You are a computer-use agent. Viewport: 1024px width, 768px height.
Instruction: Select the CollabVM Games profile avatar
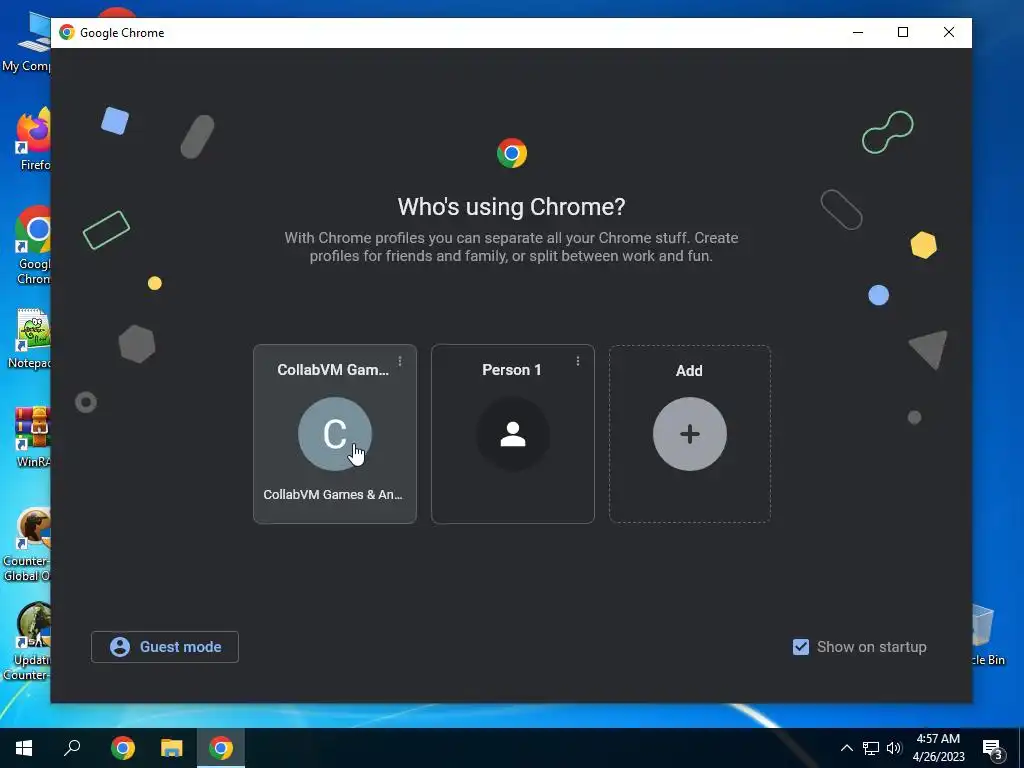(335, 434)
